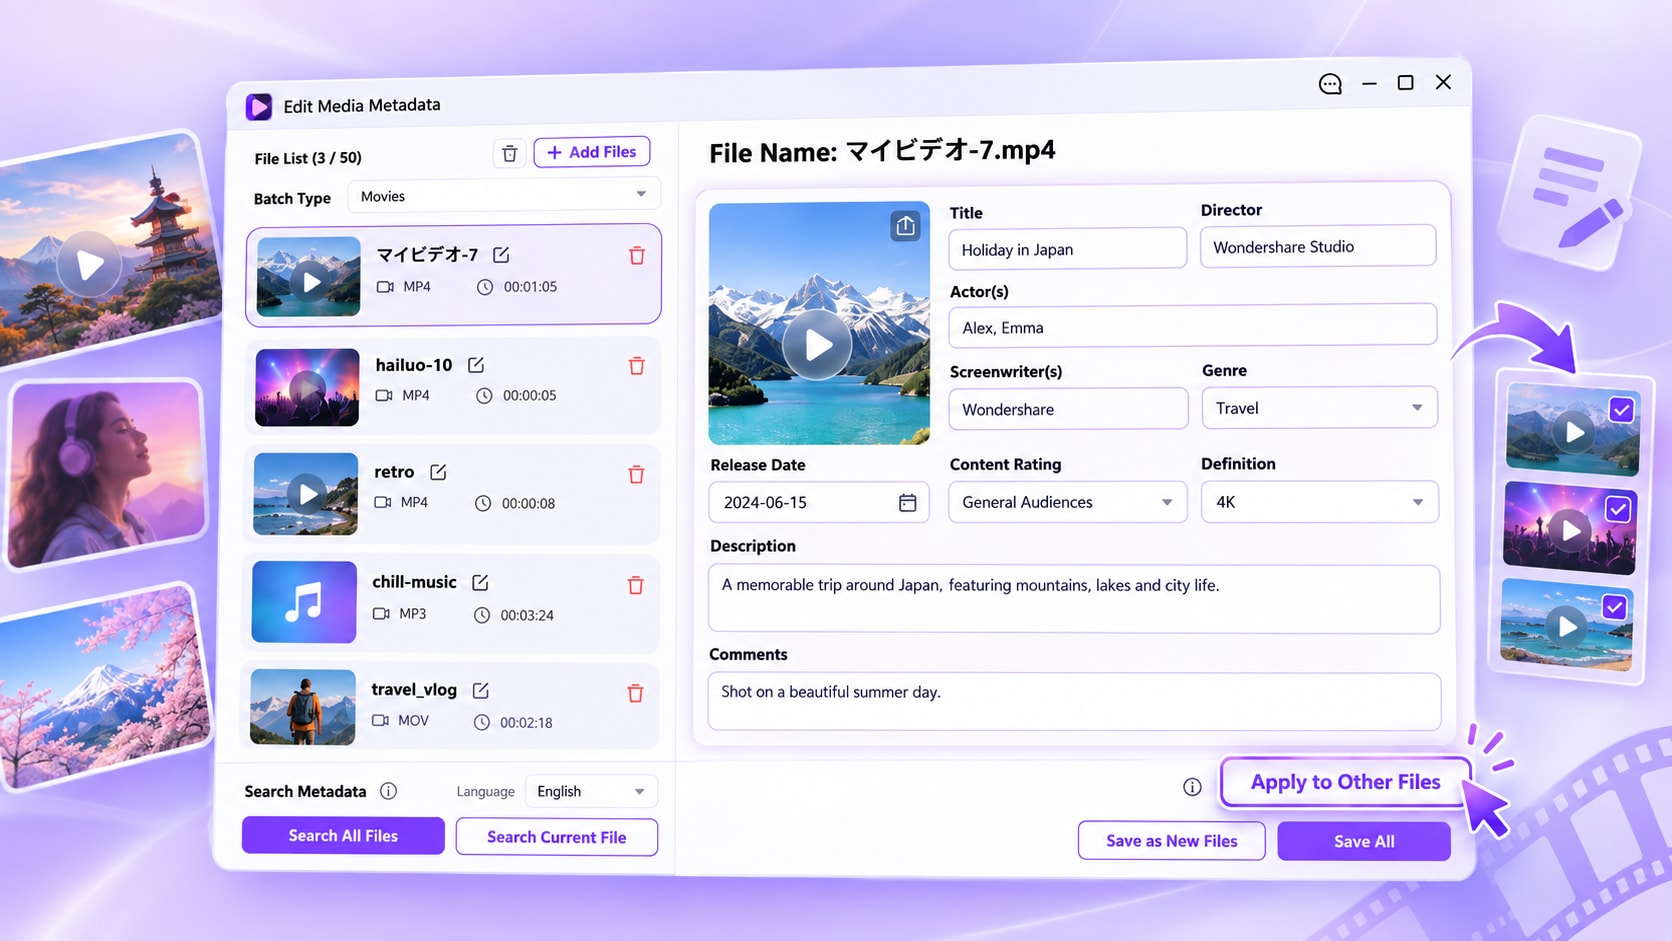Open the Release Date calendar picker icon
This screenshot has width=1672, height=941.
tap(907, 503)
